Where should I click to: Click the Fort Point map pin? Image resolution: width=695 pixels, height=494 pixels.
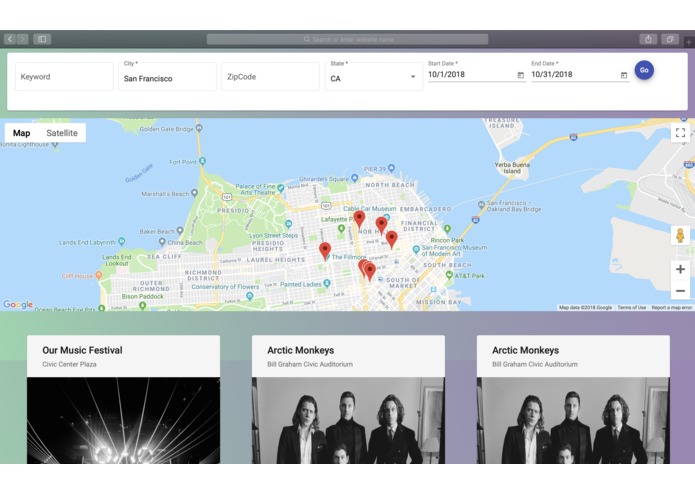click(203, 161)
